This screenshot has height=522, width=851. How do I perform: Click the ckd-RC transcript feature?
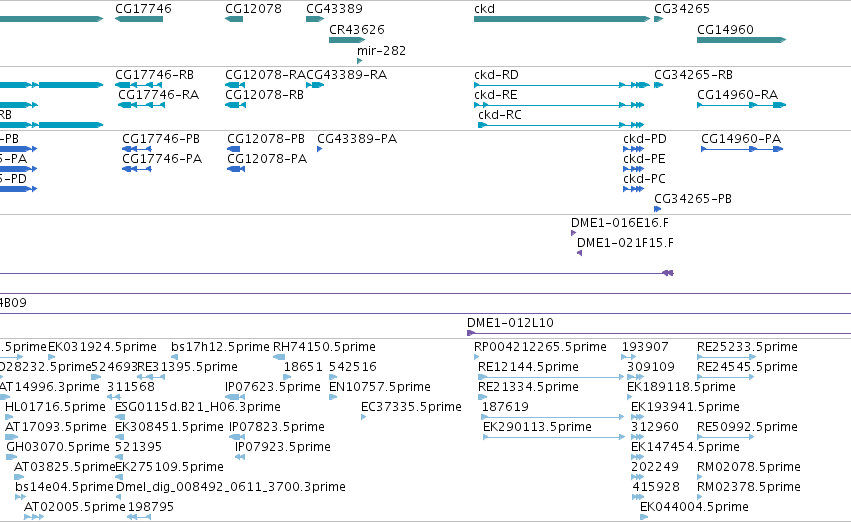[561, 125]
